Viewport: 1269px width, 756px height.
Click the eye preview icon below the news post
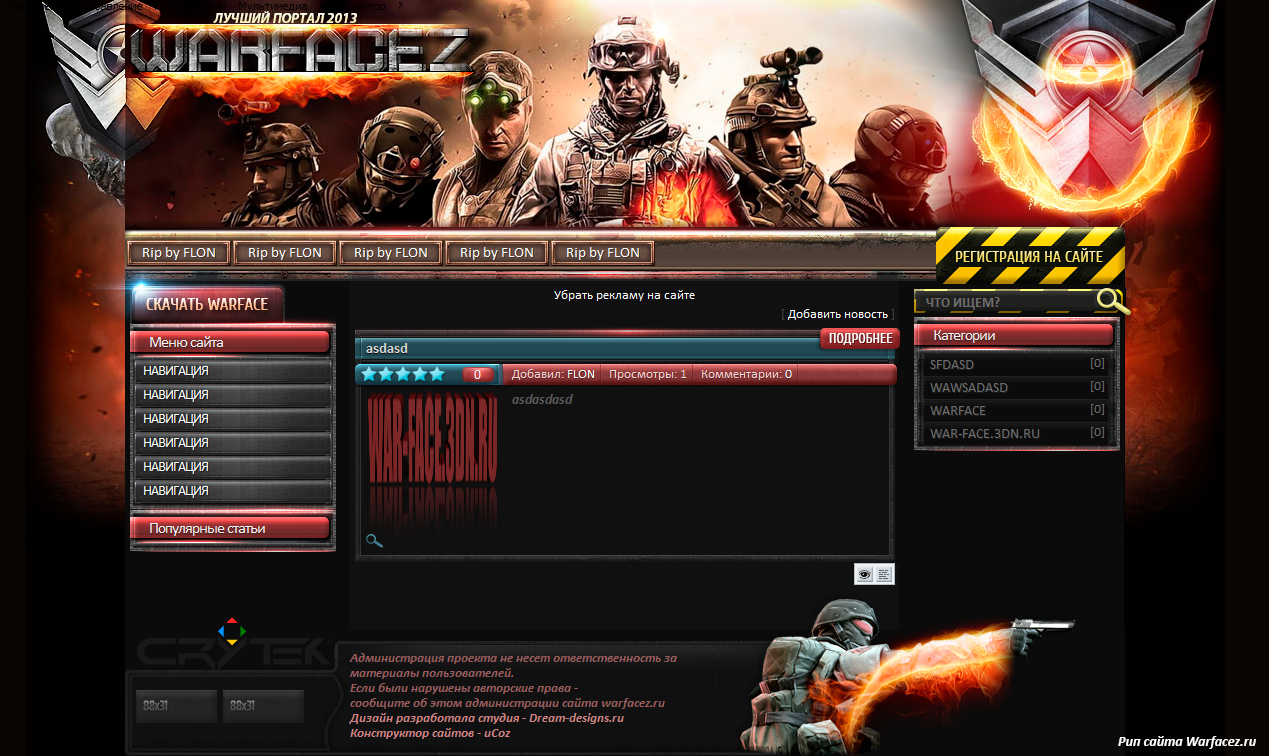[862, 574]
